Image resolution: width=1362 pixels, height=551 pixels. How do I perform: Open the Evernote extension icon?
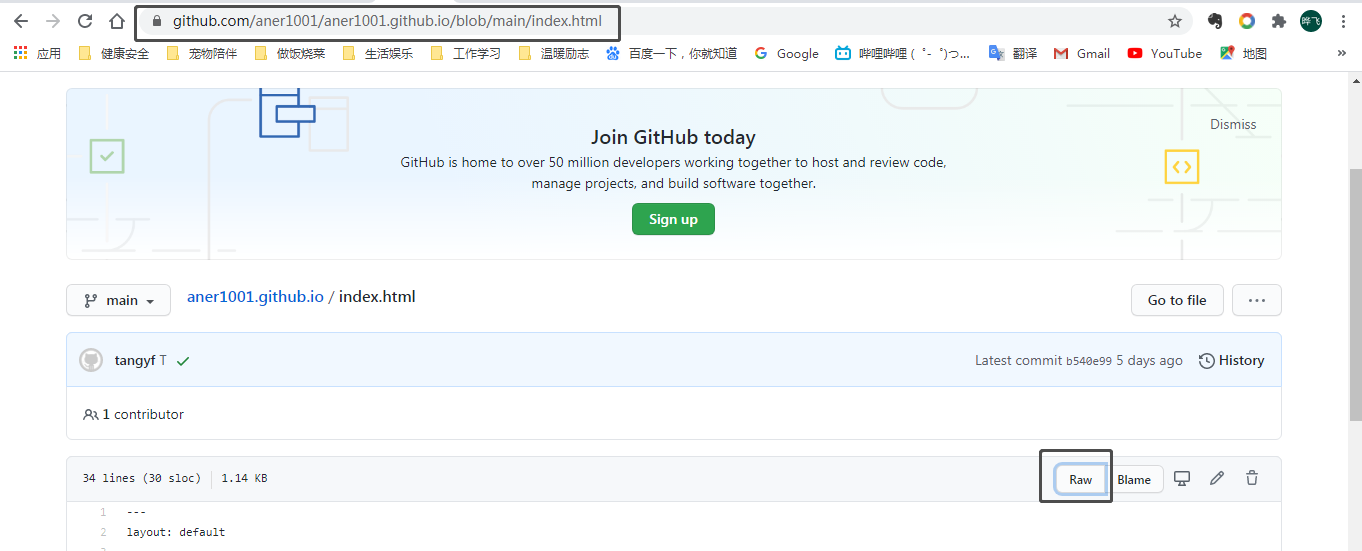tap(1215, 21)
